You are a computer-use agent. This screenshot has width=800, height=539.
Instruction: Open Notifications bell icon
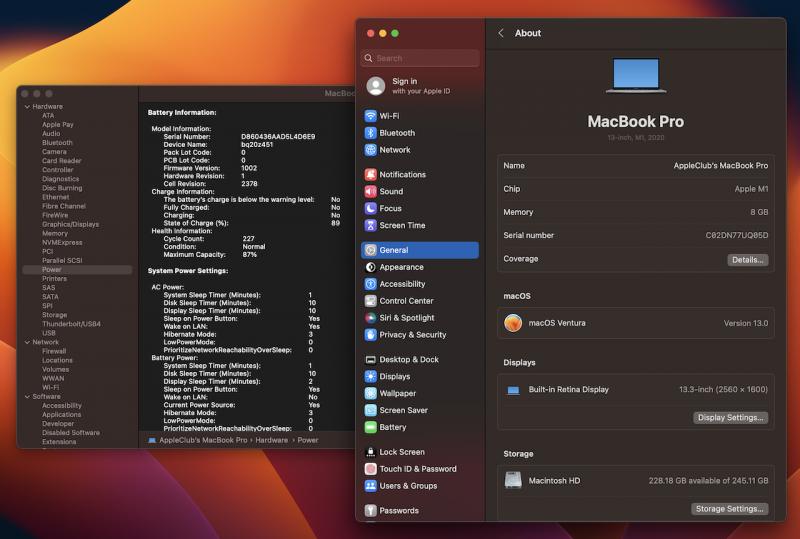370,175
